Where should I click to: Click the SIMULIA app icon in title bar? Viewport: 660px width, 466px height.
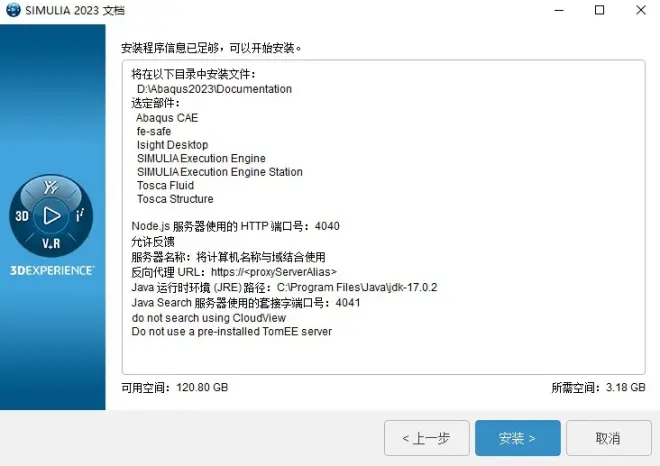pyautogui.click(x=13, y=10)
